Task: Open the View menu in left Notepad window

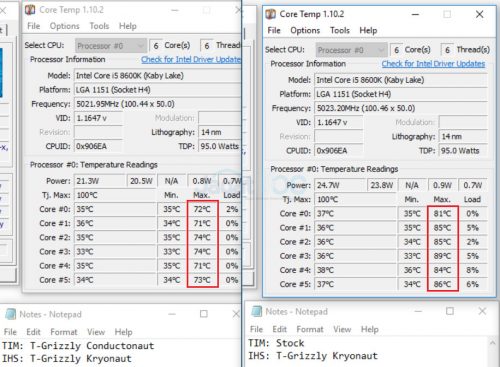Action: (x=96, y=332)
